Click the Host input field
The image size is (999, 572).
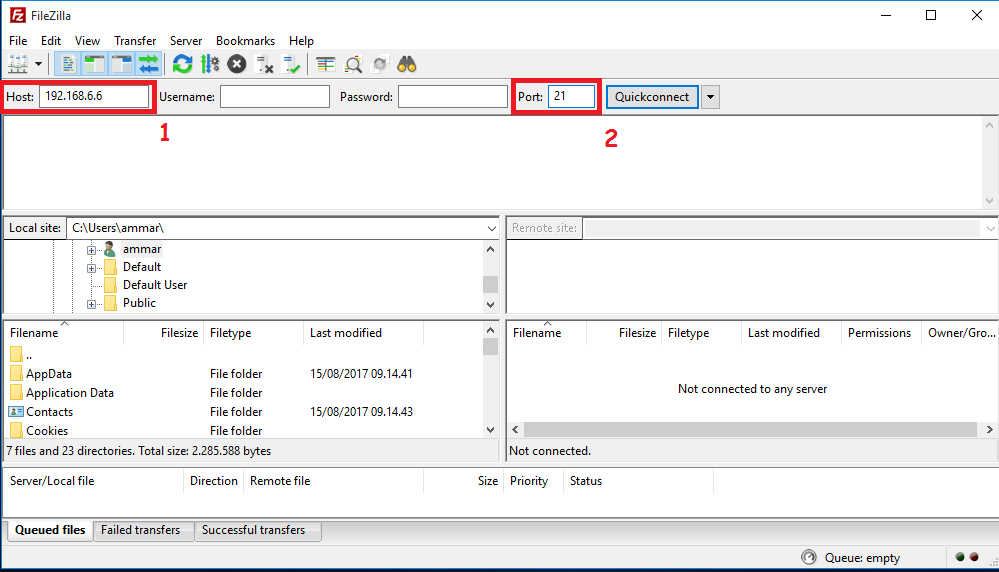[x=94, y=96]
